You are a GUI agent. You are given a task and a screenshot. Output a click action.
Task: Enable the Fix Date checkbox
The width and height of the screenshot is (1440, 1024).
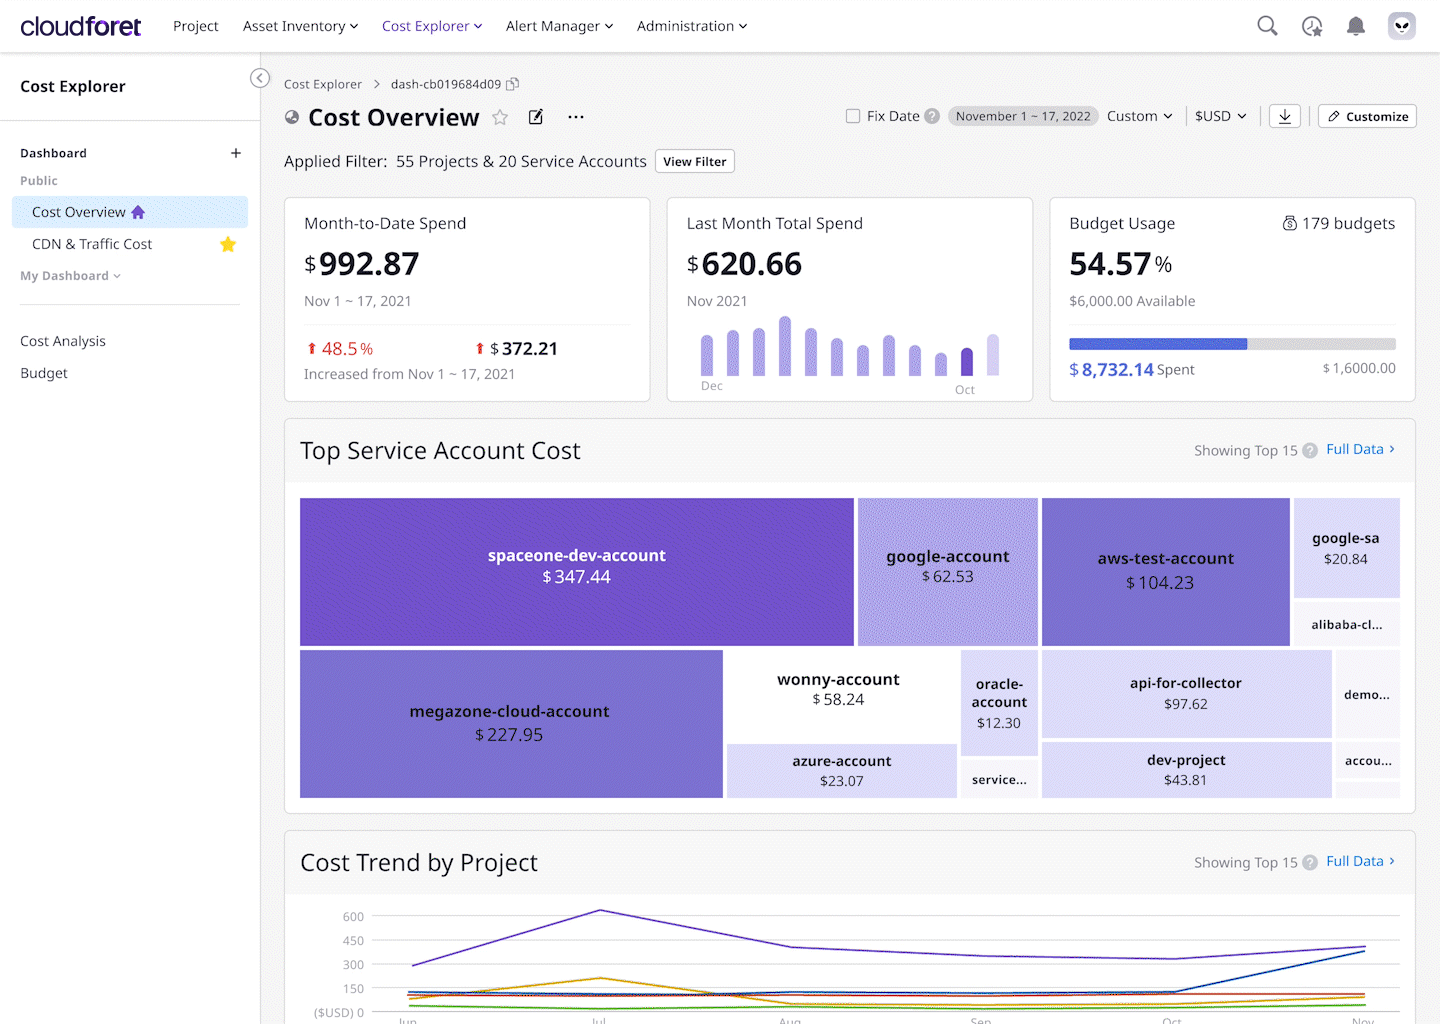coord(853,116)
